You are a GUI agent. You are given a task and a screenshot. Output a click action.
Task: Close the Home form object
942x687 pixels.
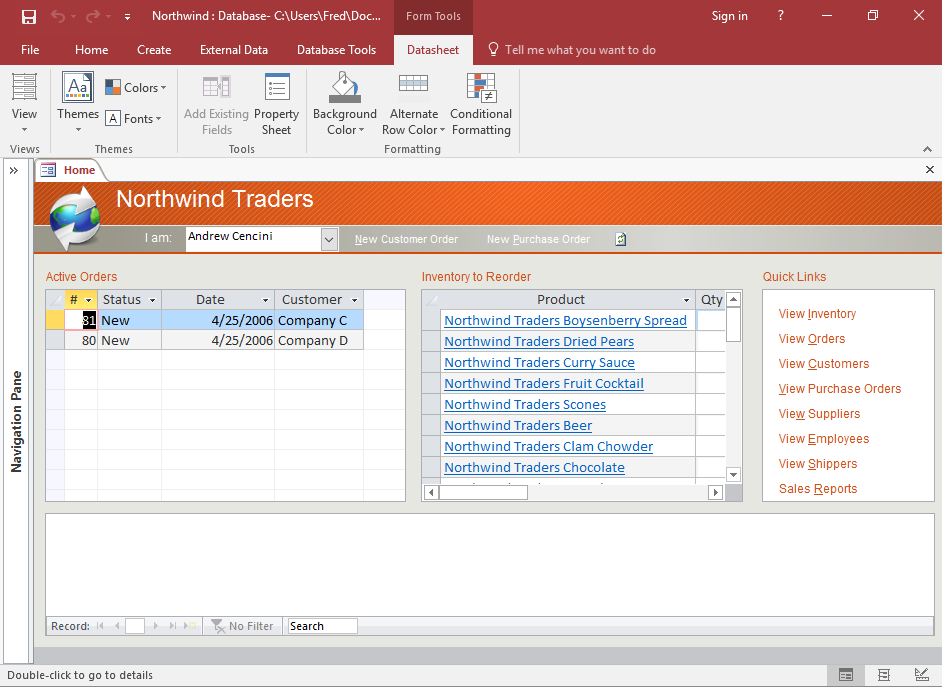click(929, 170)
